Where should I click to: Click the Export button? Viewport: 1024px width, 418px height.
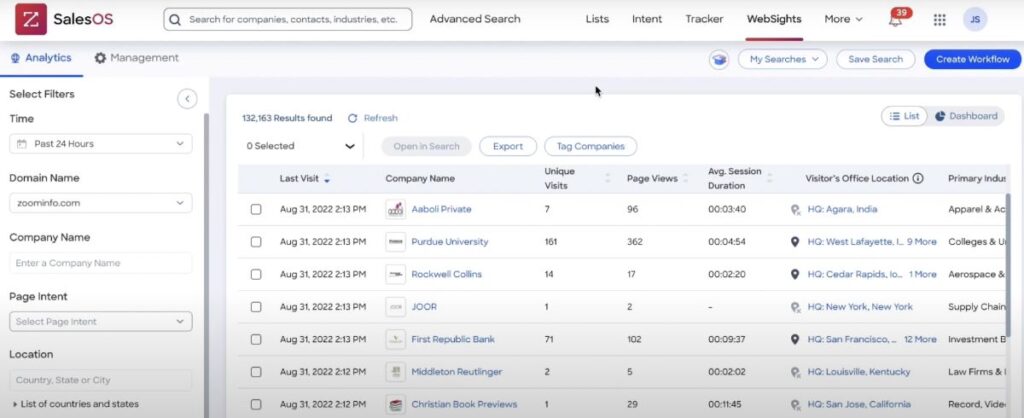[x=507, y=146]
